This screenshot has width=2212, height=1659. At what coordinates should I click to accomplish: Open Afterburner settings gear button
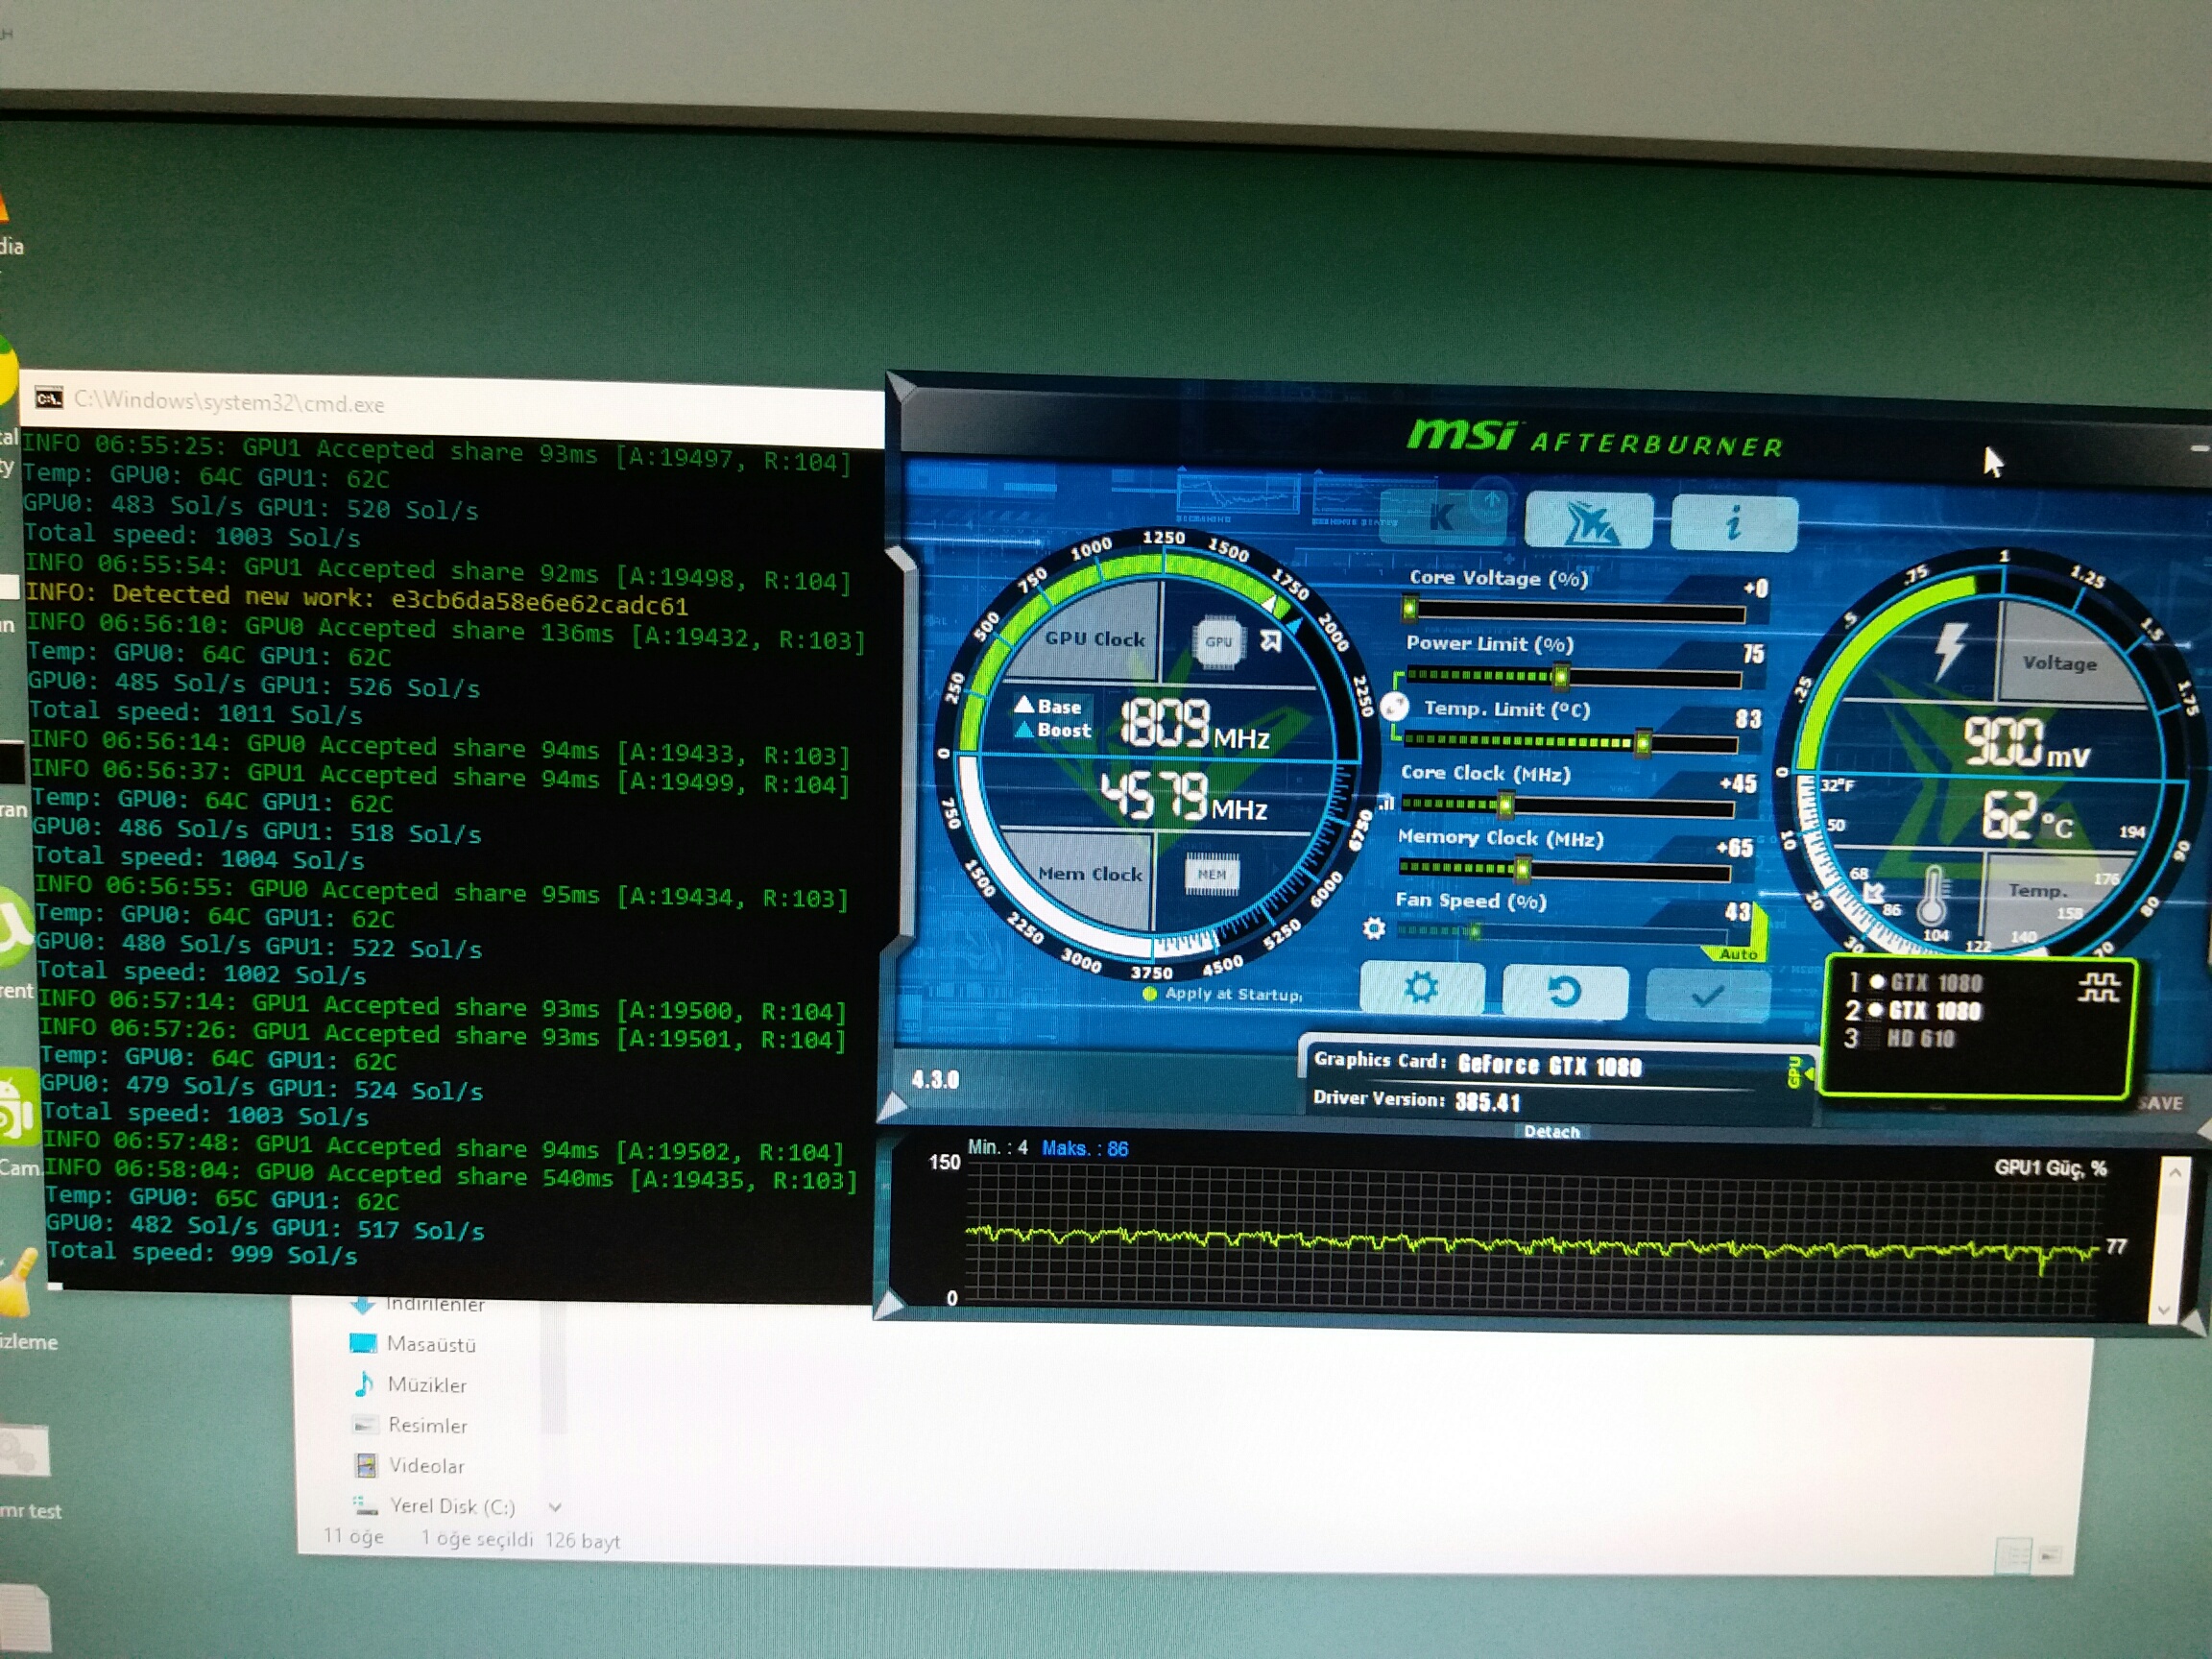(x=1421, y=989)
